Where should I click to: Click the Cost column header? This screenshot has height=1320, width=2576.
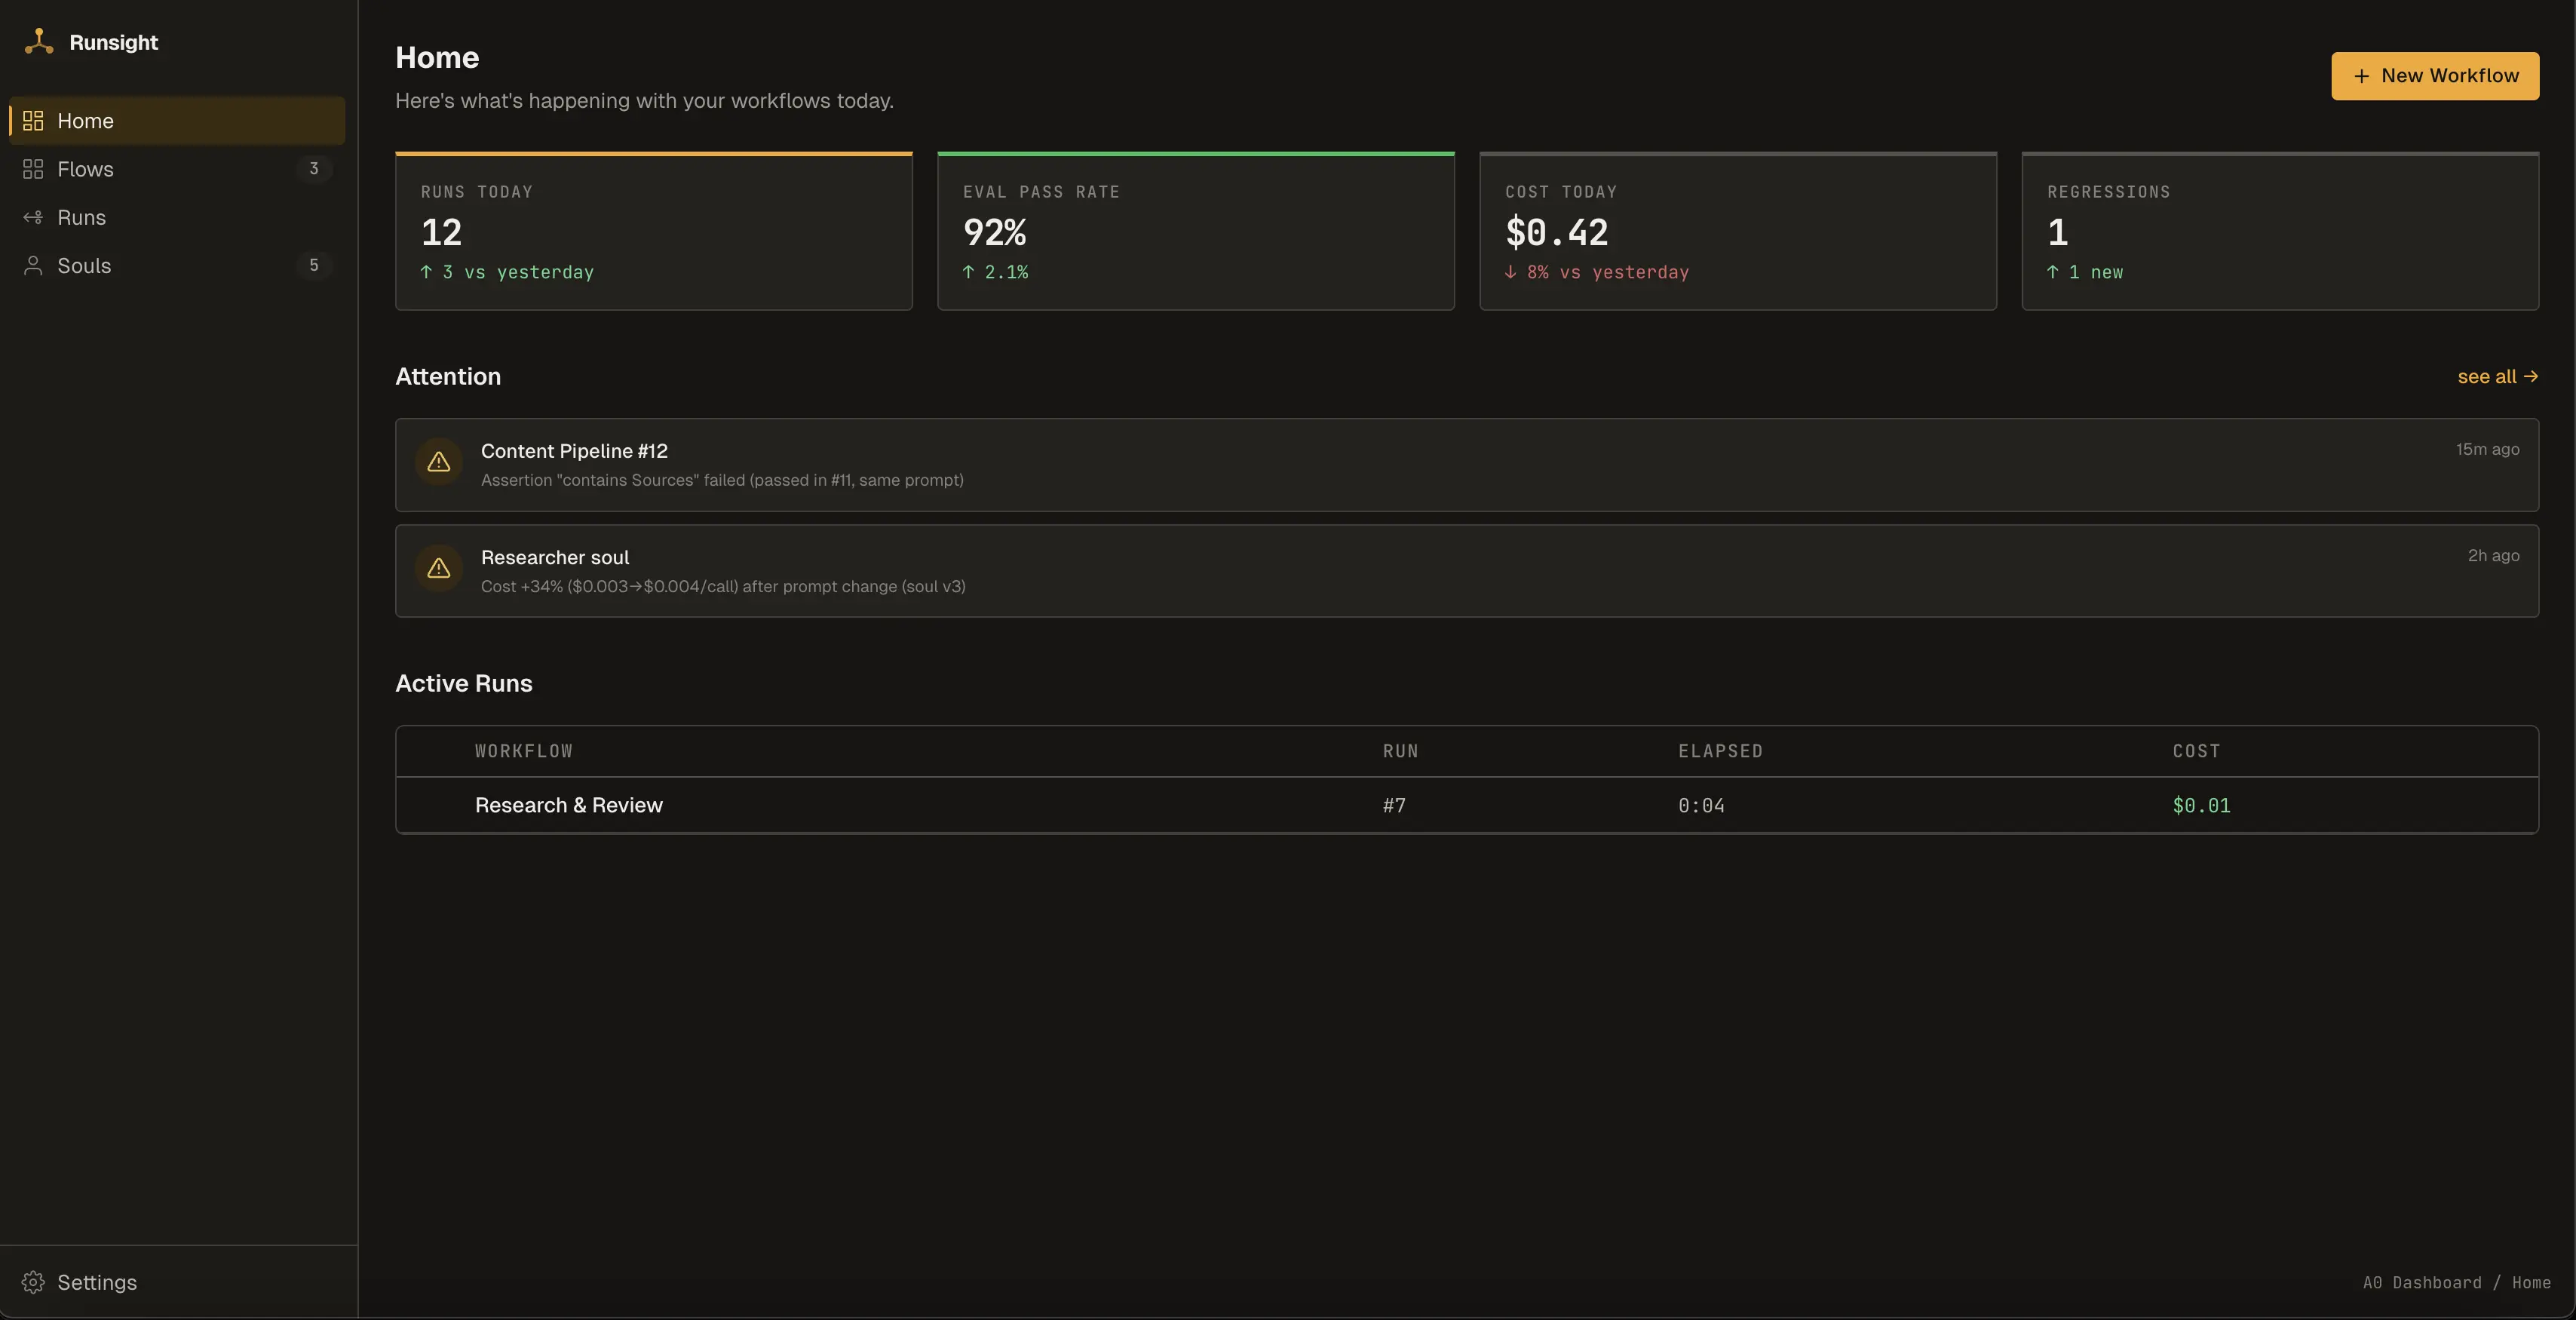(2195, 751)
